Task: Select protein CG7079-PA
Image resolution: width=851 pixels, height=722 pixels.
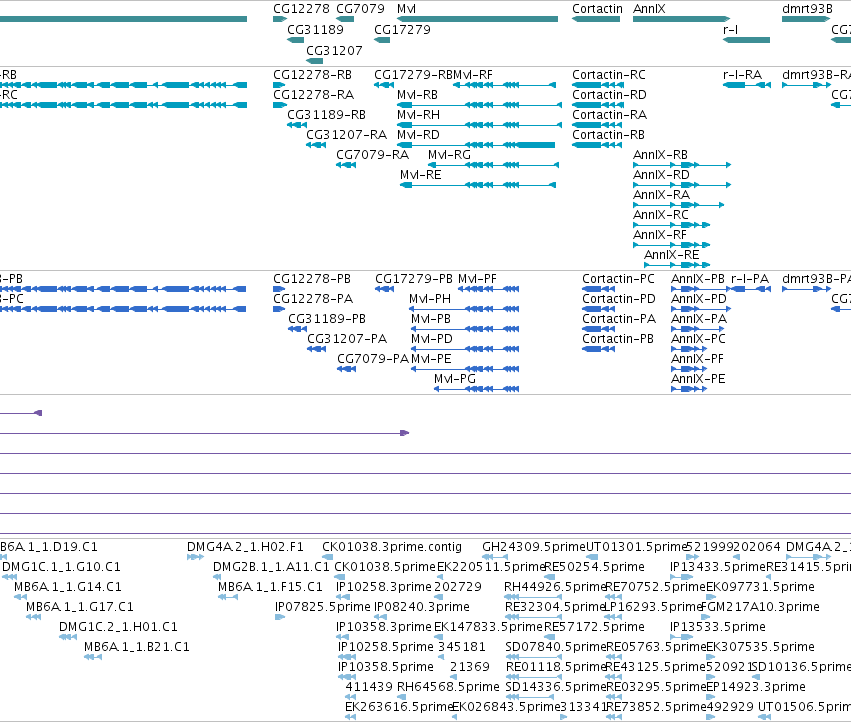Action: [x=373, y=359]
